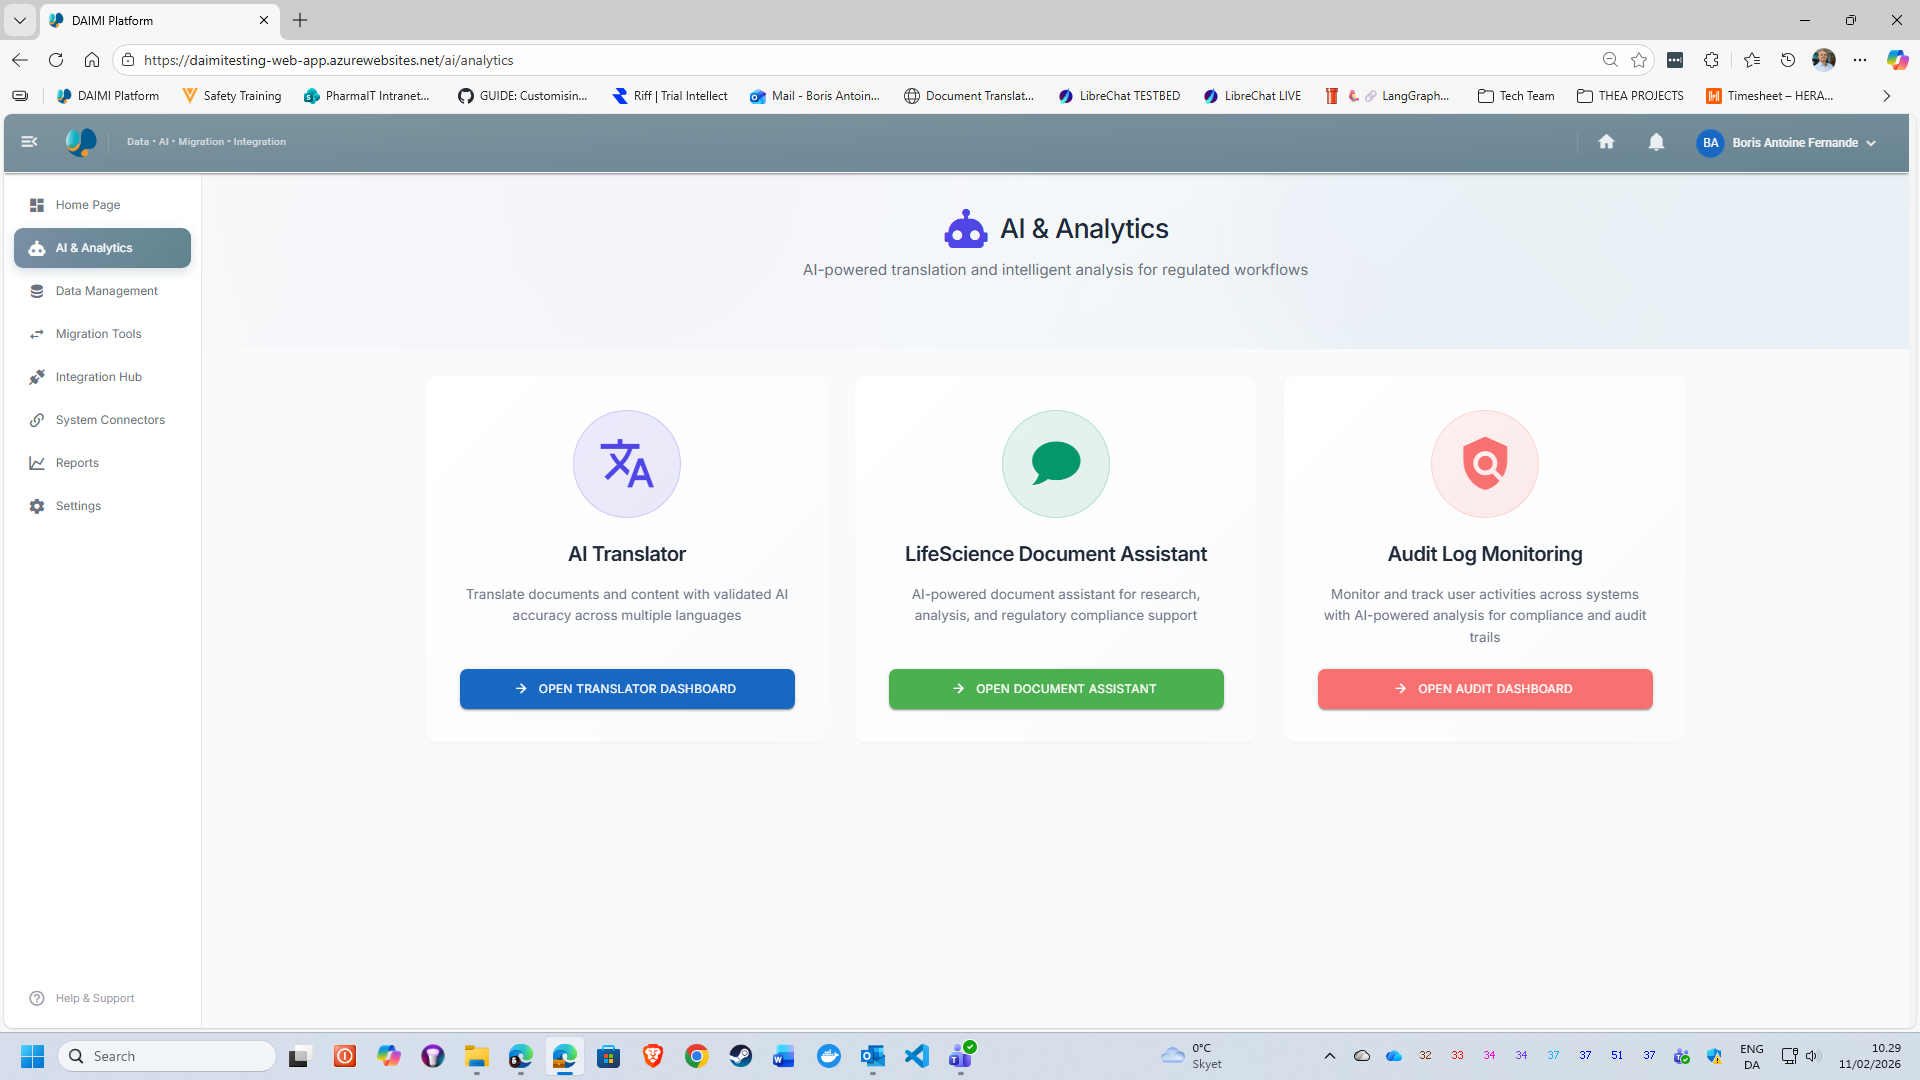Click the Settings gear in sidebar

(37, 506)
